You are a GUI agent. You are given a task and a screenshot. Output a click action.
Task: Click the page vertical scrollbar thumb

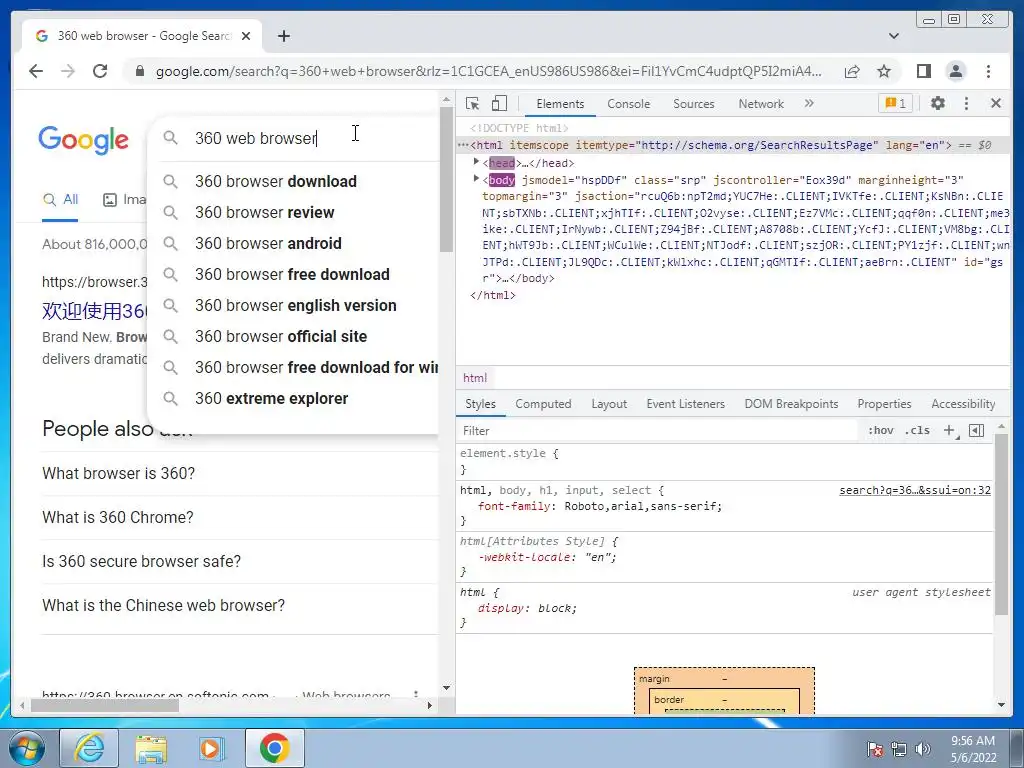[x=446, y=180]
